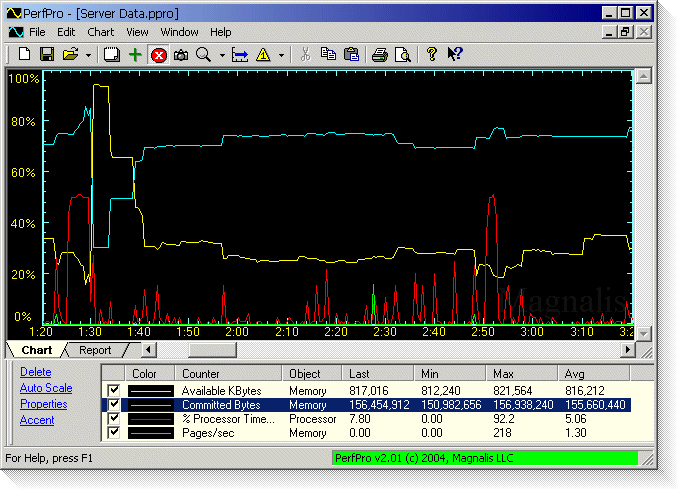The width and height of the screenshot is (678, 490).
Task: Click the Last value 817,016
Action: click(369, 391)
